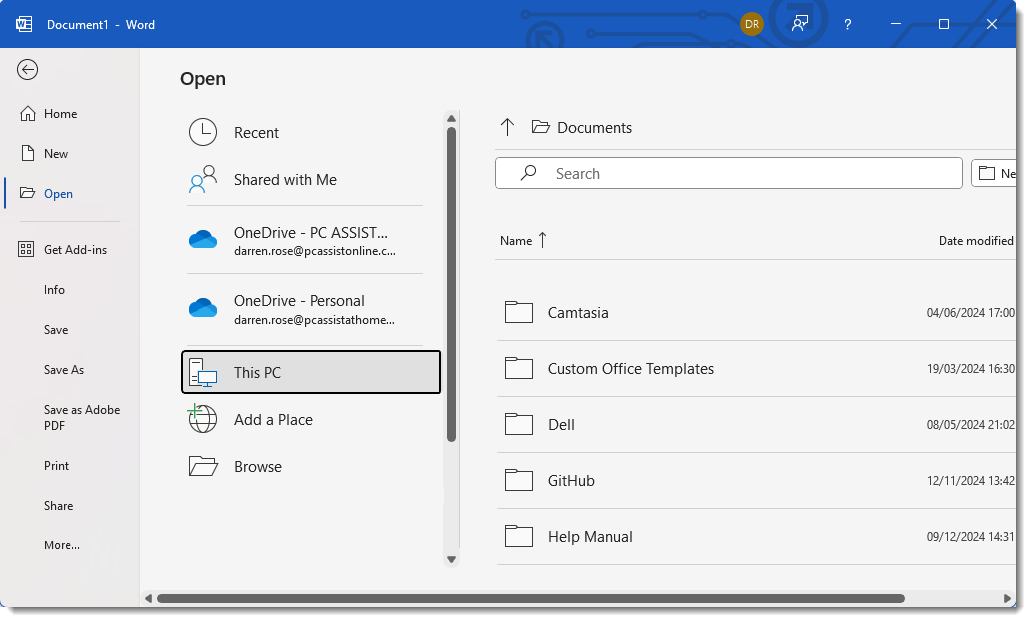Image resolution: width=1031 pixels, height=622 pixels.
Task: Click the Get Add-ins grid icon
Action: 26,249
